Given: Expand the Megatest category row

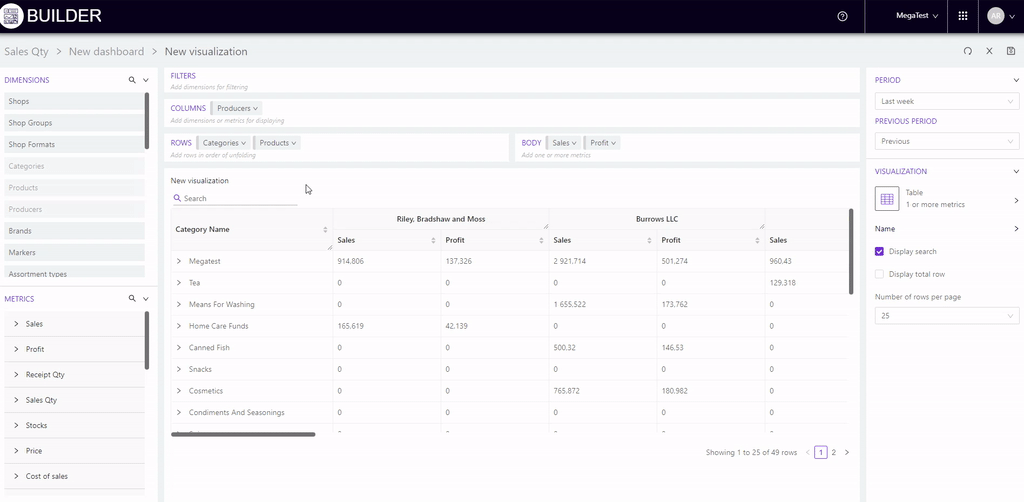Looking at the screenshot, I should 179,261.
